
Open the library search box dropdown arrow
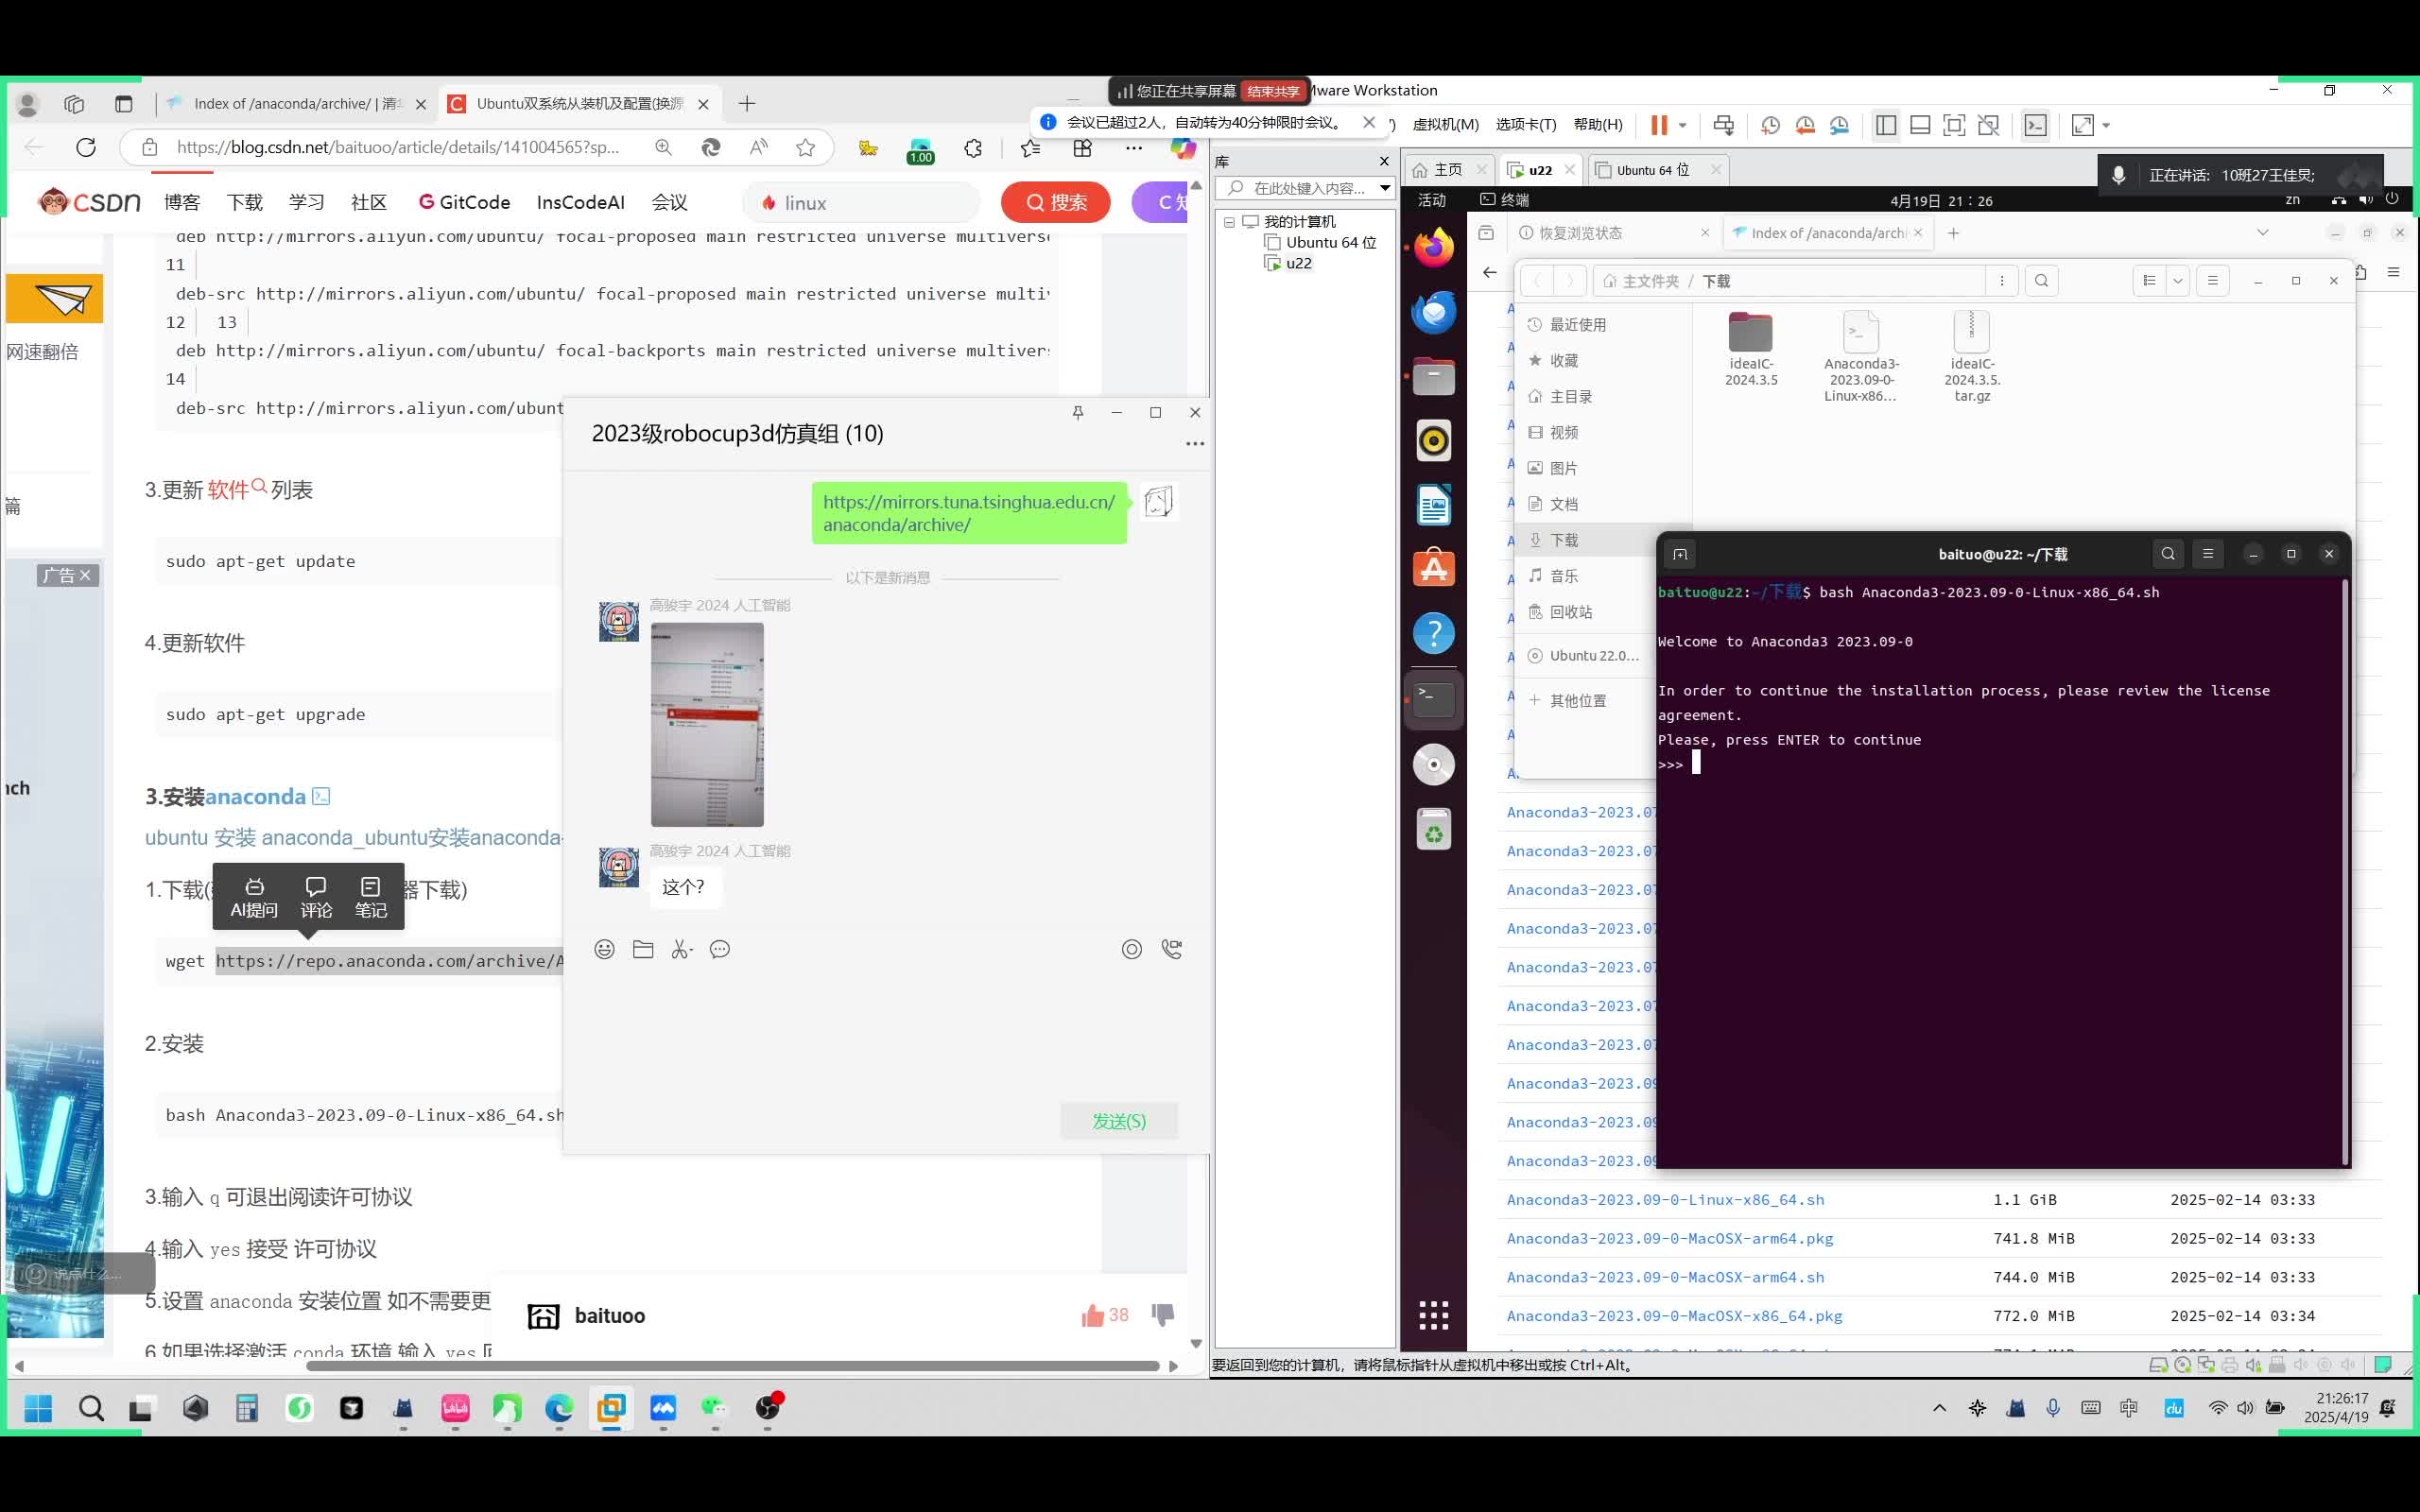coord(1384,188)
